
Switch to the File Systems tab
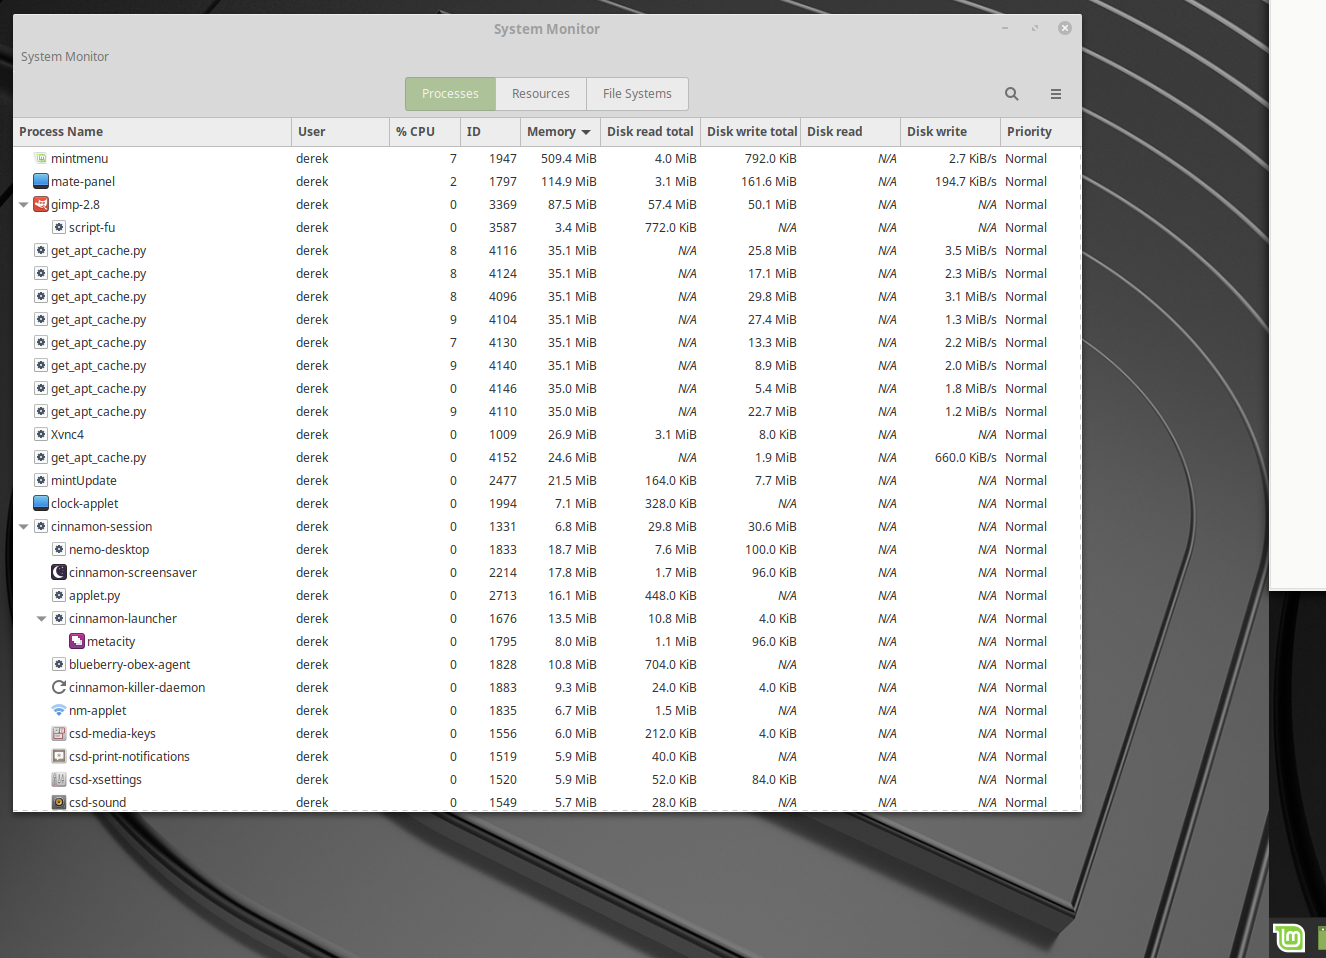pos(637,94)
